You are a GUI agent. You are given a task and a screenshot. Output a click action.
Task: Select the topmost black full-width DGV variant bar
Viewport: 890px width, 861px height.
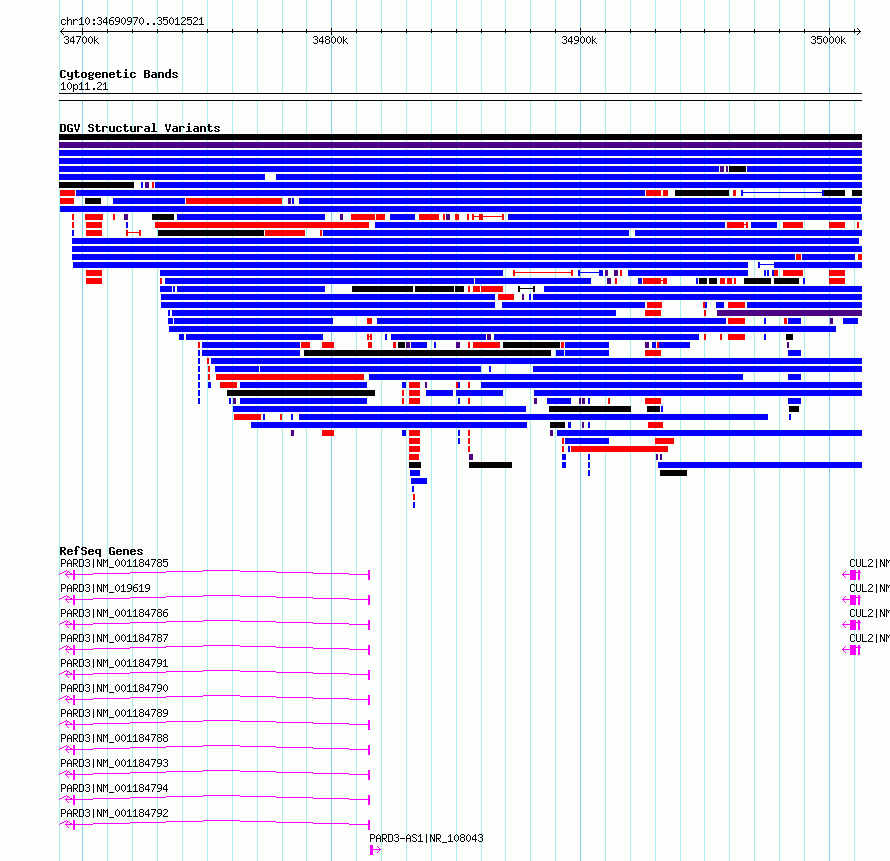[460, 137]
